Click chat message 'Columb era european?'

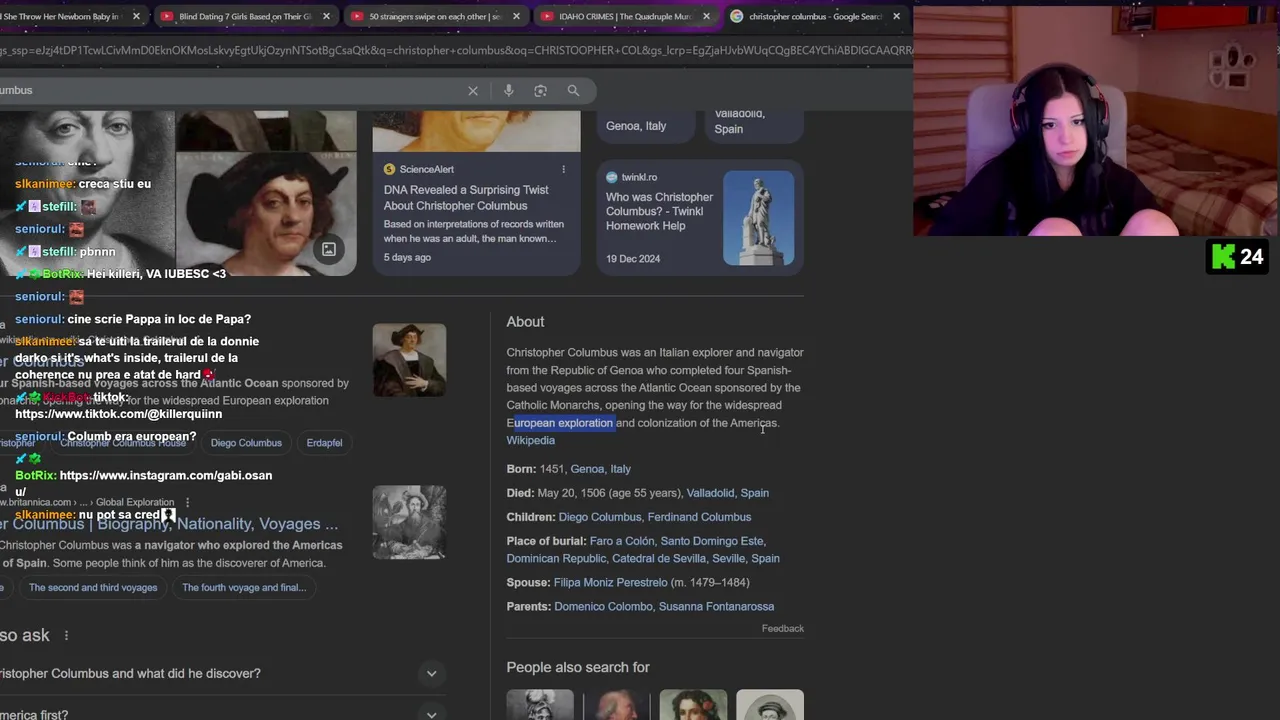pos(132,437)
